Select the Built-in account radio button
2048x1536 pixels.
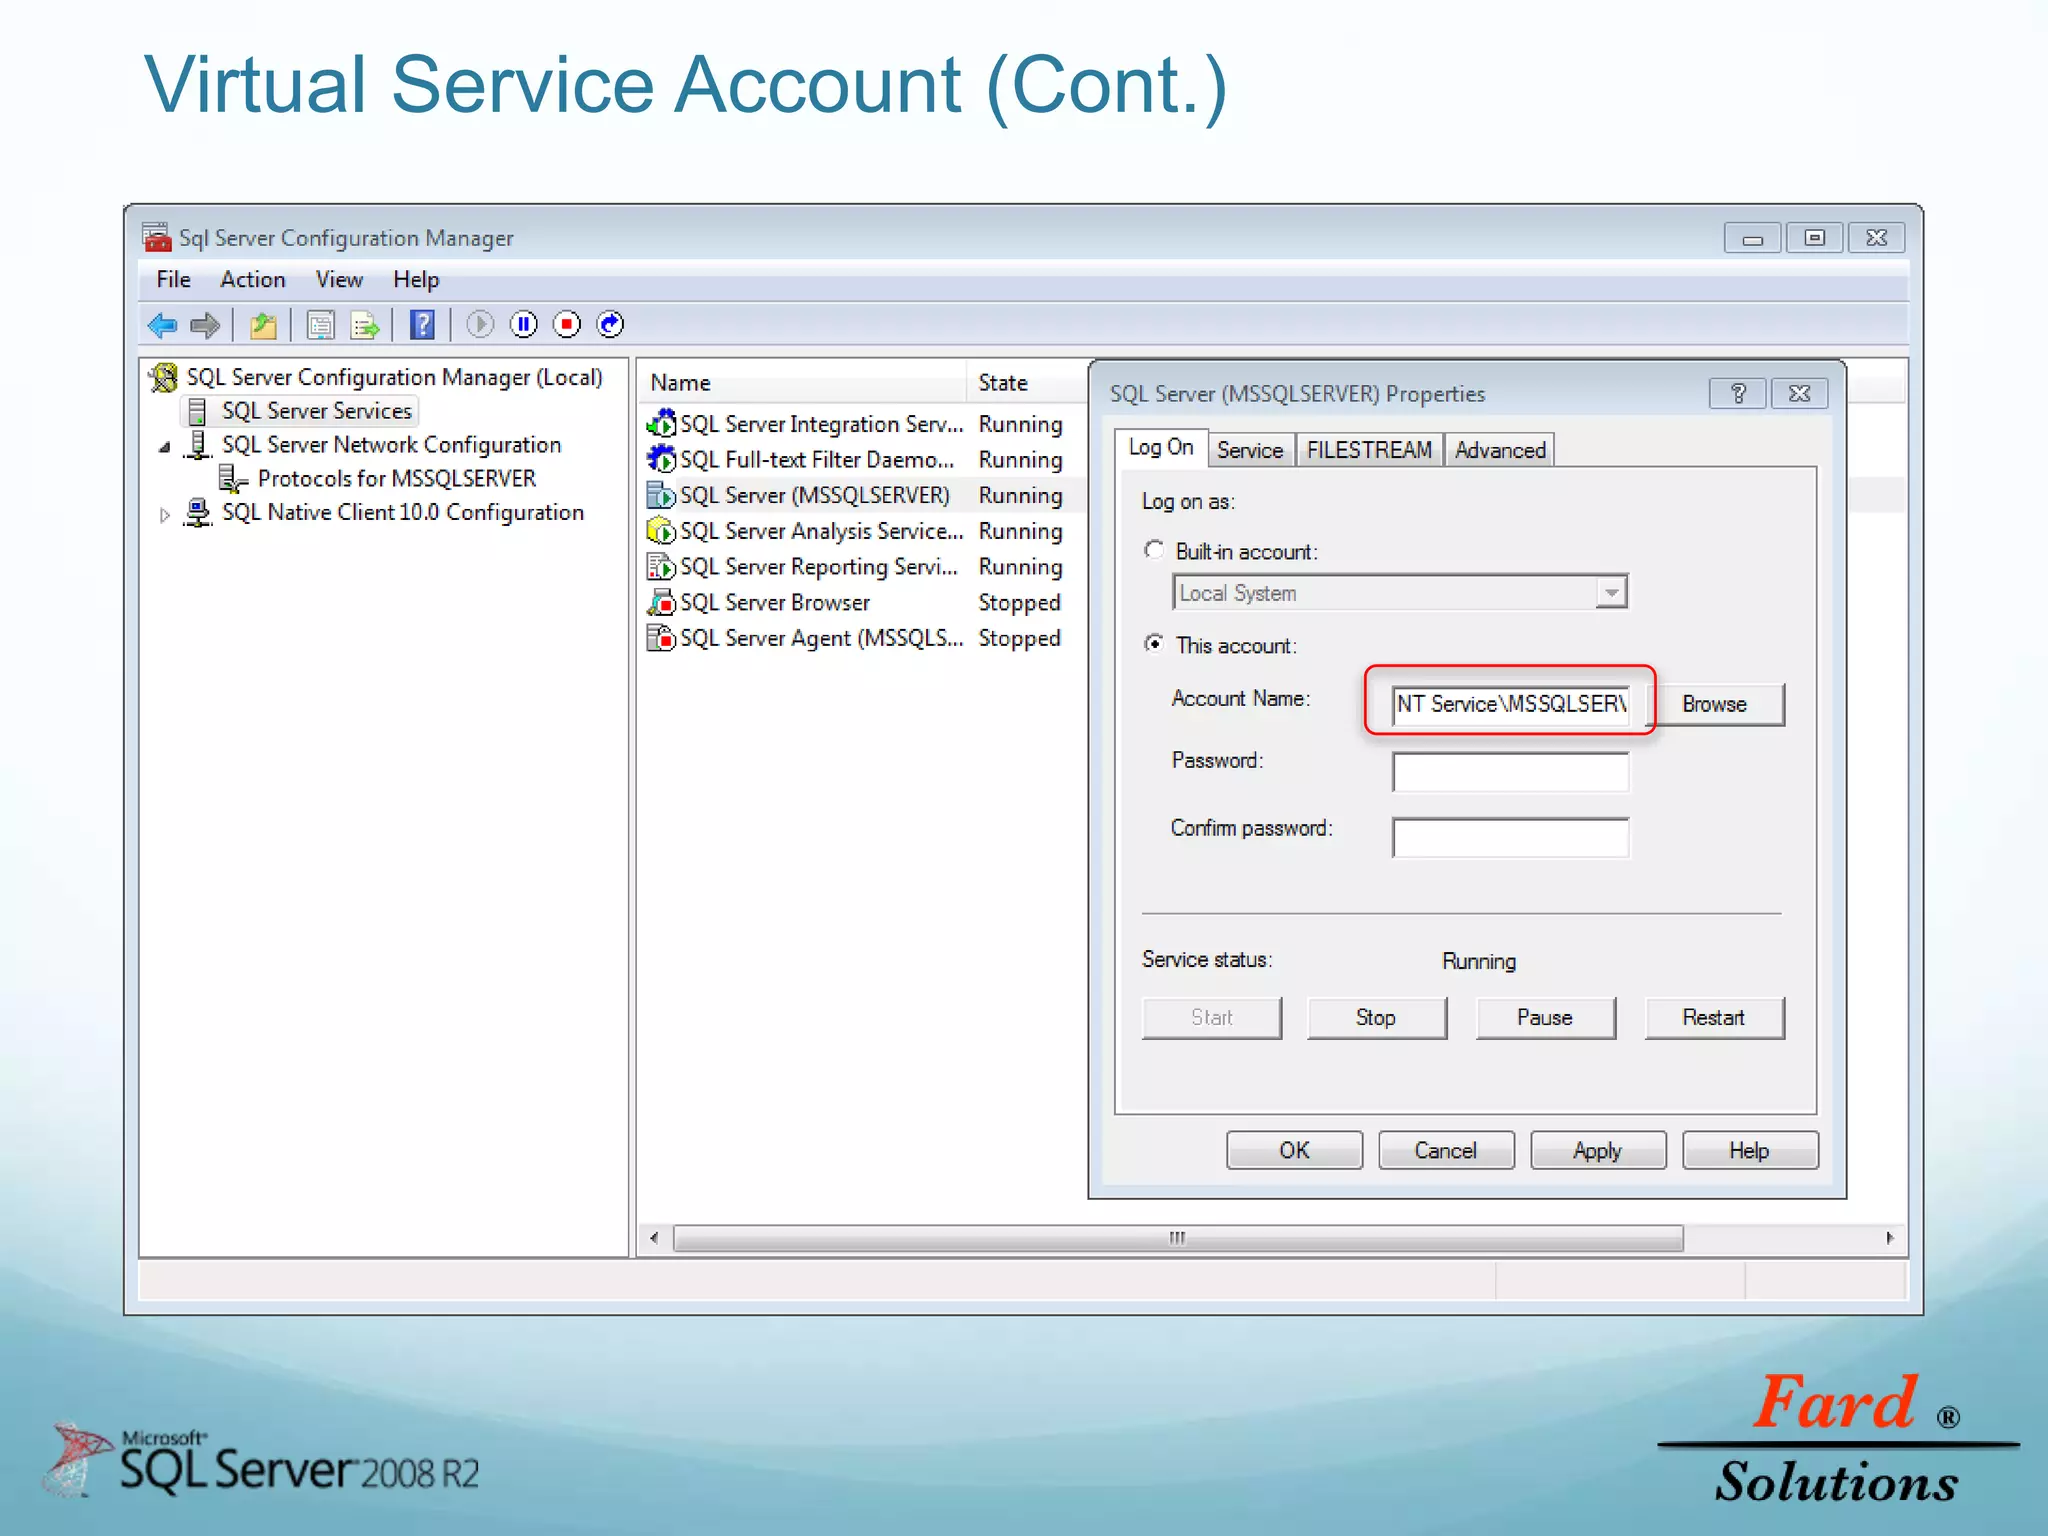coord(1154,550)
